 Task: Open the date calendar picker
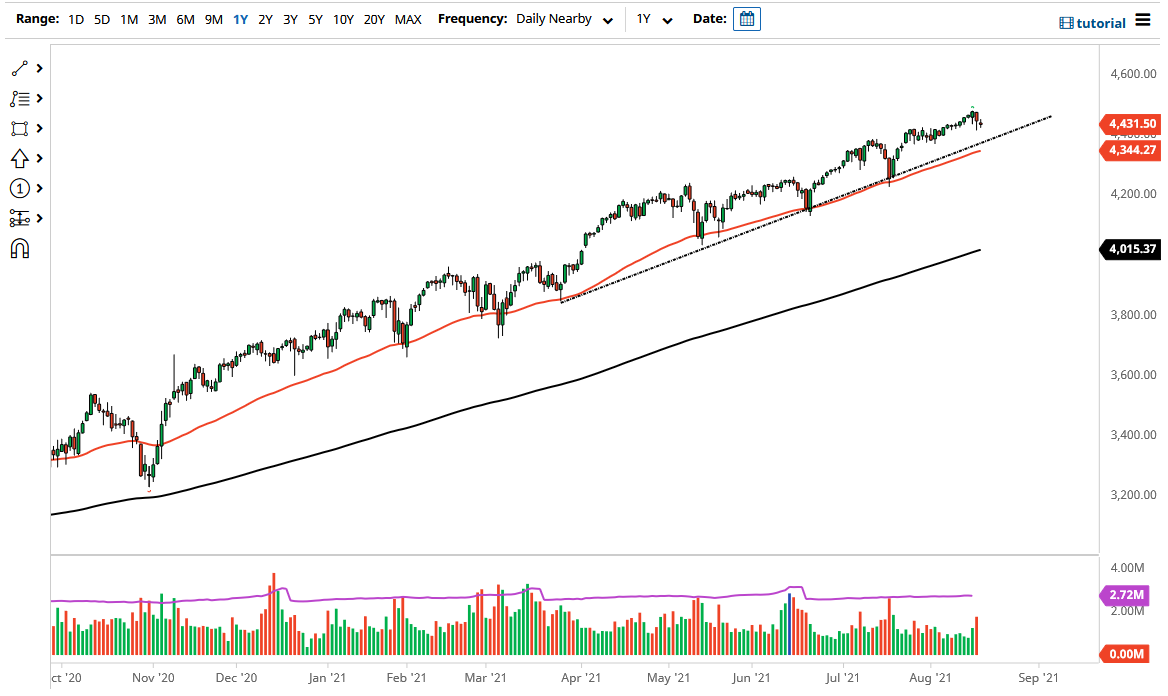[746, 19]
